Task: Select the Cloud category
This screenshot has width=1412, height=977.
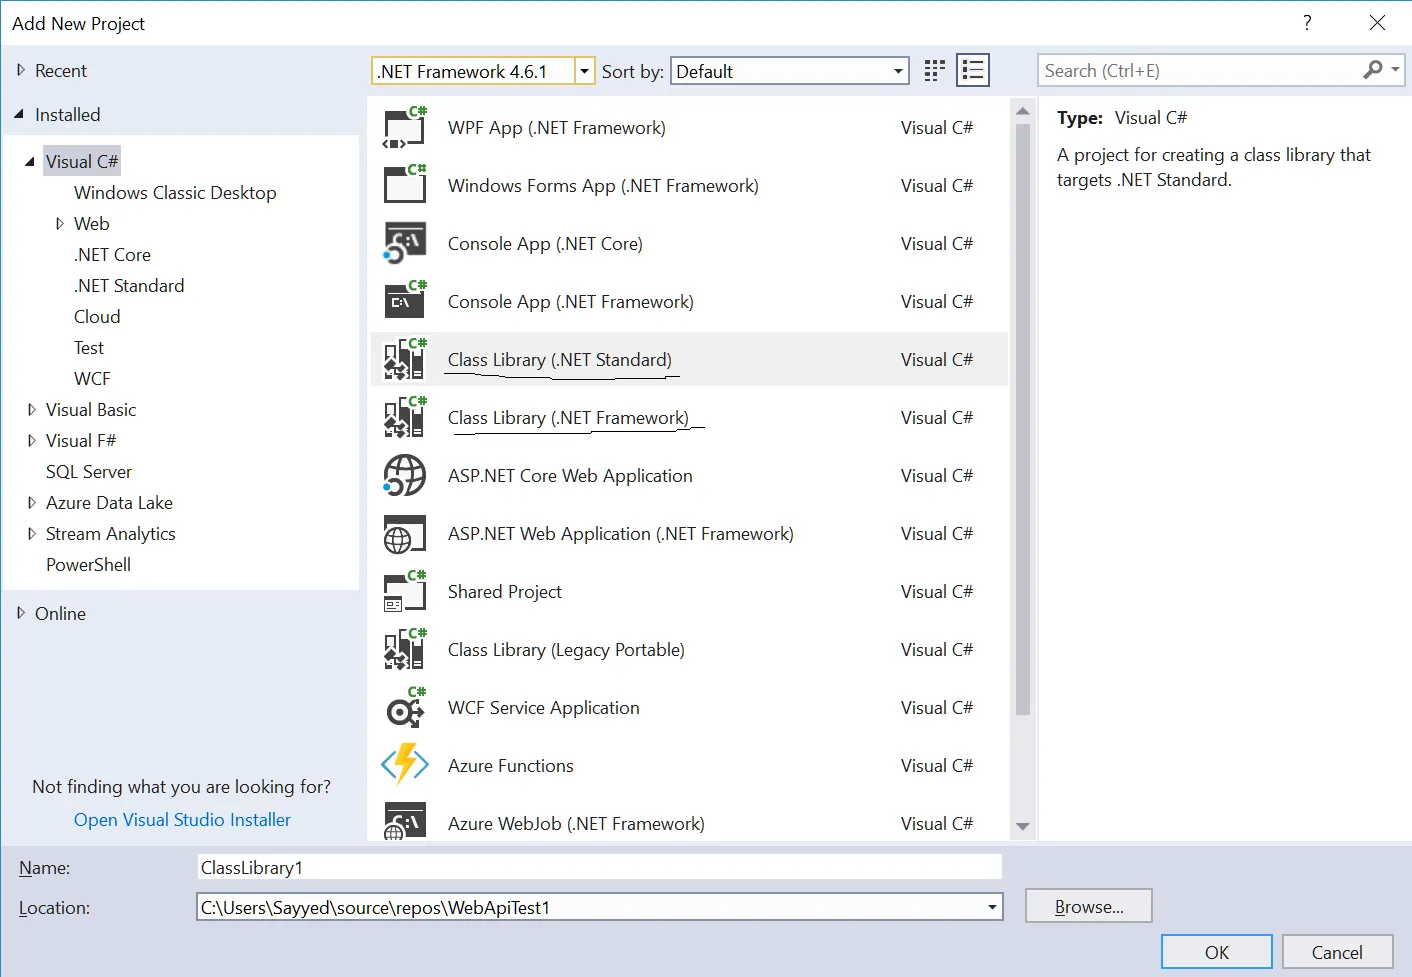Action: coord(97,317)
